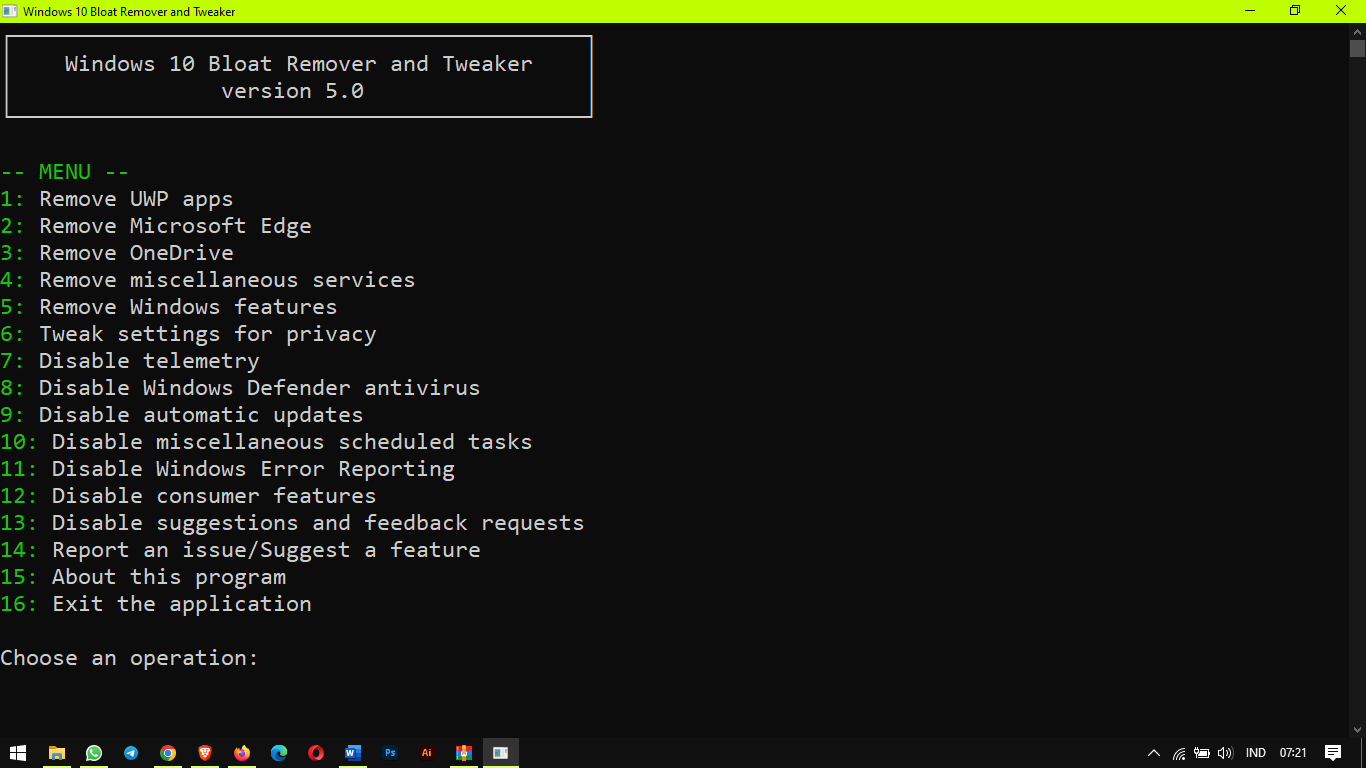
Task: Launch Illustrator from the taskbar
Action: (x=427, y=753)
